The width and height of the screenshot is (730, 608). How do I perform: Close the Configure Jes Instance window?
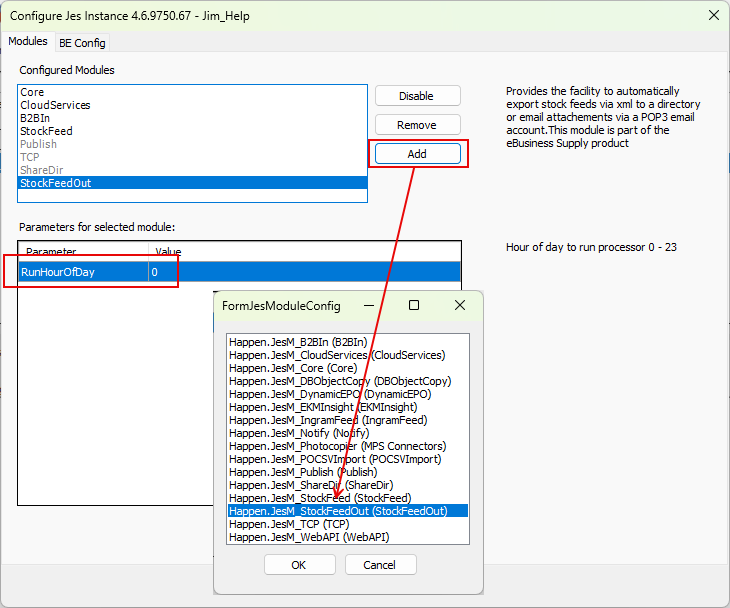tap(713, 15)
